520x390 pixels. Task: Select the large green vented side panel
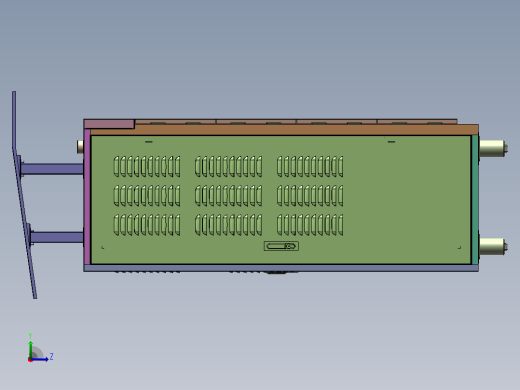(281, 200)
